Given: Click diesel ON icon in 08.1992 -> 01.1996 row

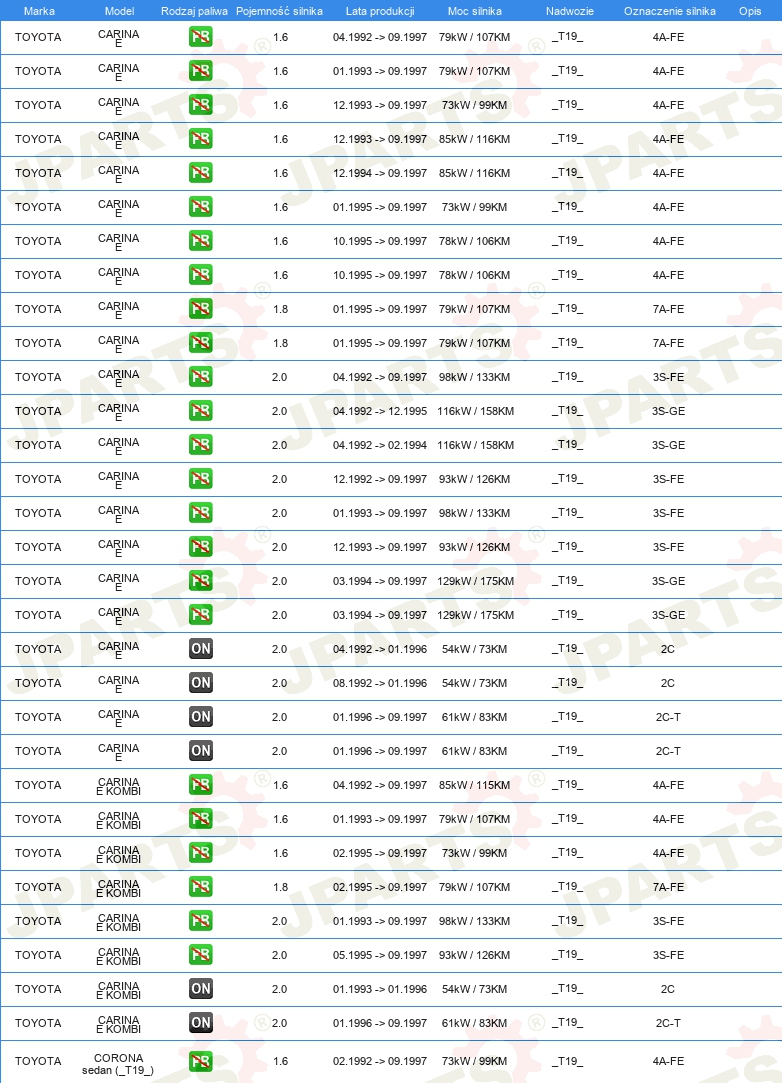Looking at the screenshot, I should [200, 682].
